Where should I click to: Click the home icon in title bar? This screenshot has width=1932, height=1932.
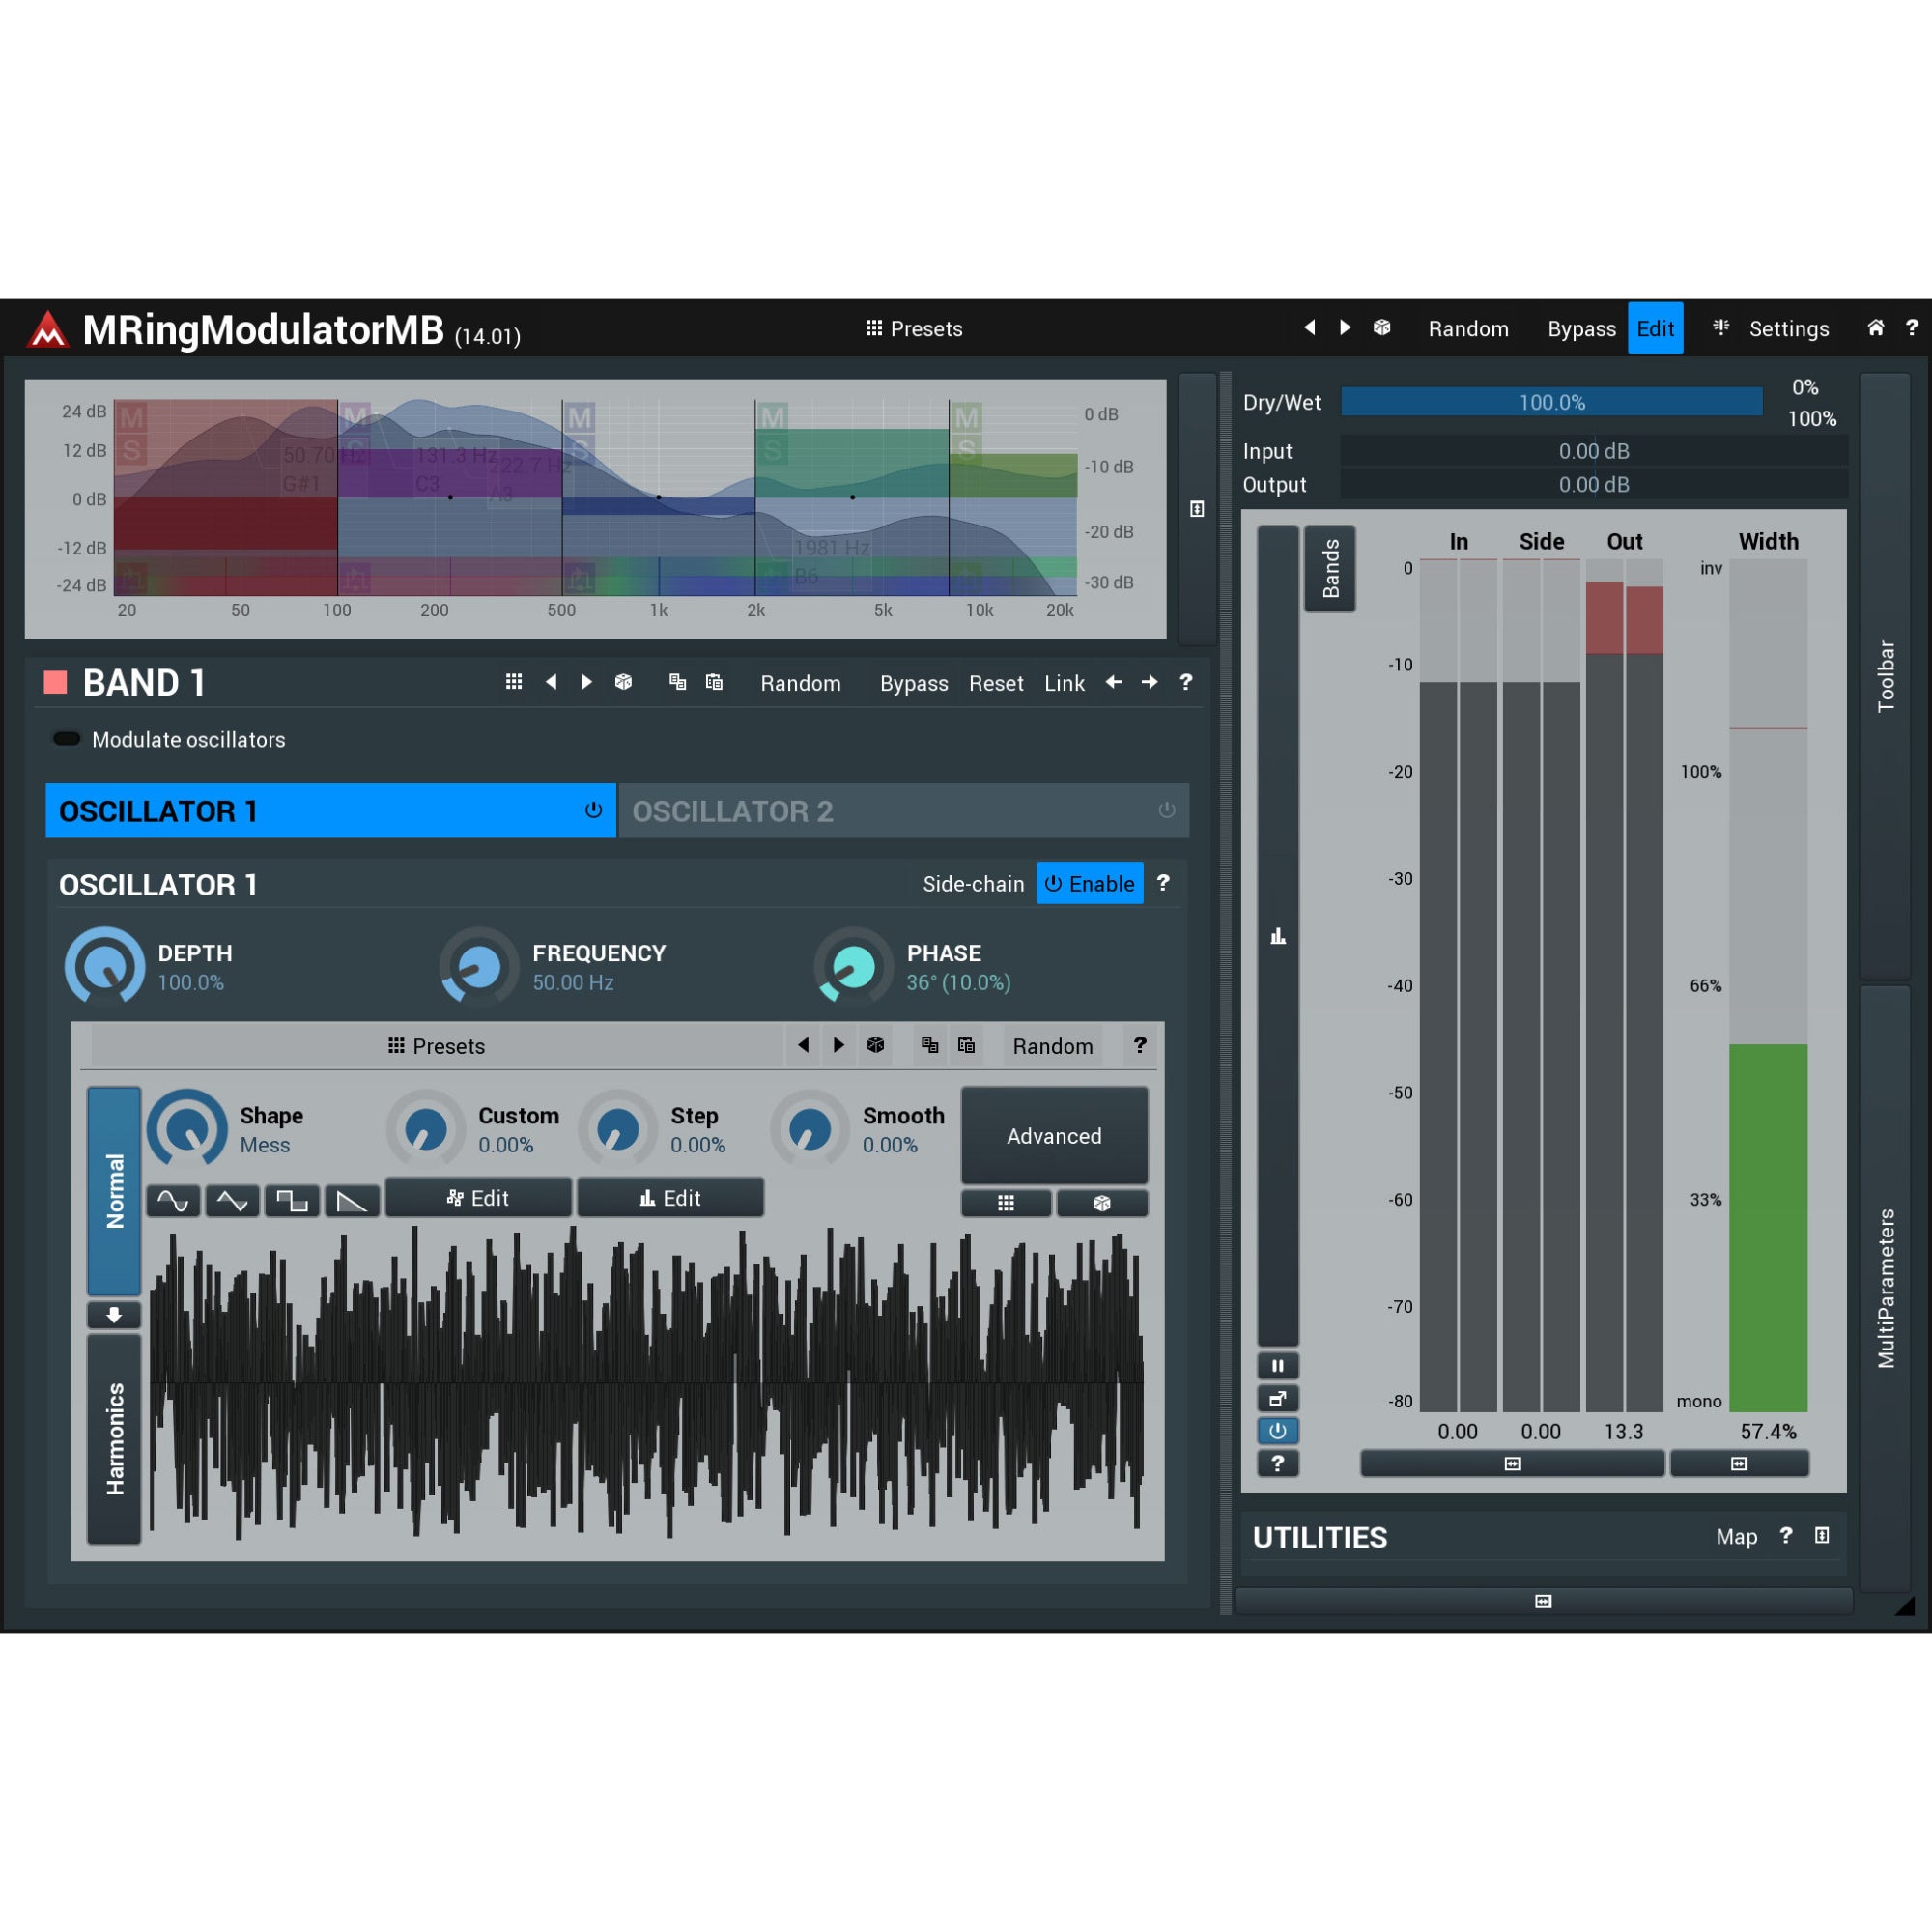click(x=1876, y=328)
